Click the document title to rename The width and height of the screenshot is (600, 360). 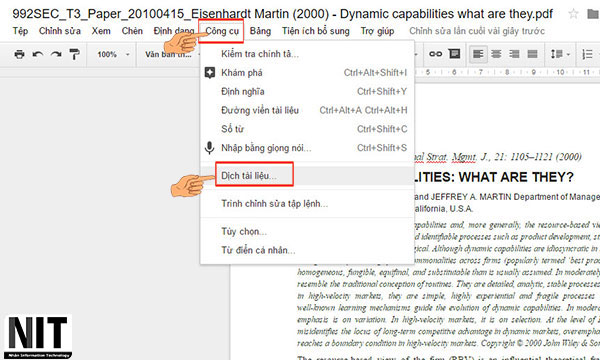click(x=282, y=14)
